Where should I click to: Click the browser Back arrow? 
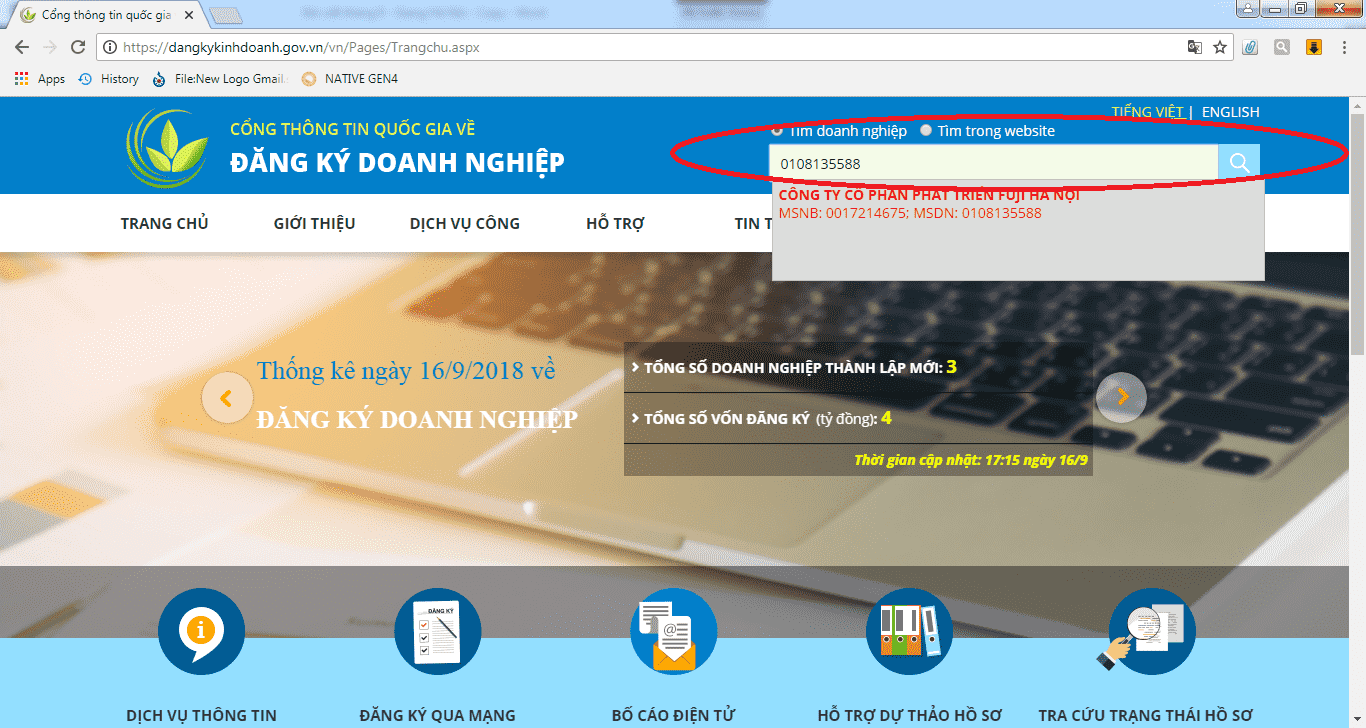(x=21, y=47)
